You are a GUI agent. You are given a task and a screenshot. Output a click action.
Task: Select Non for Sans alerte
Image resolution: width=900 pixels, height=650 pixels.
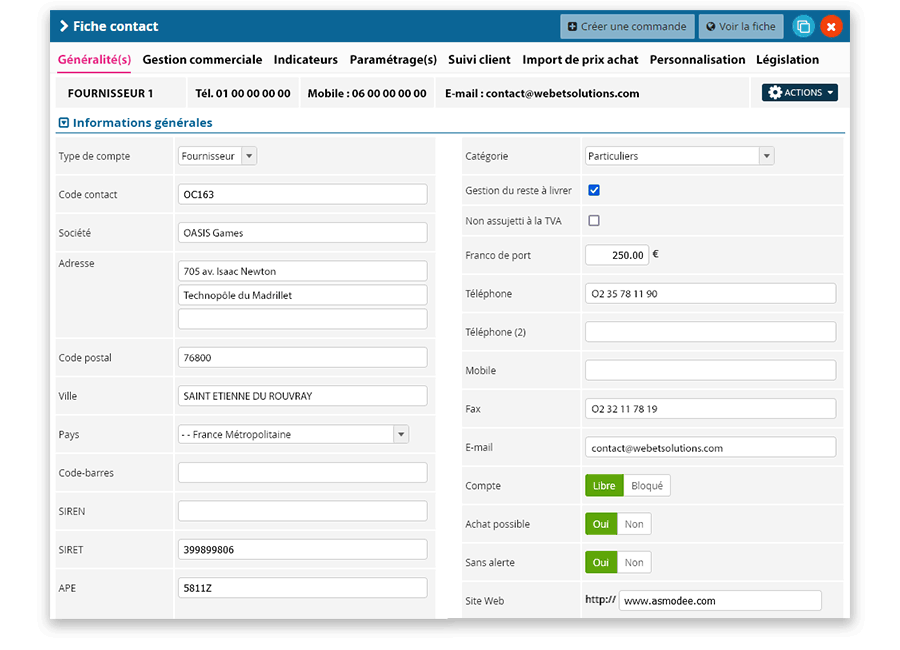[634, 563]
